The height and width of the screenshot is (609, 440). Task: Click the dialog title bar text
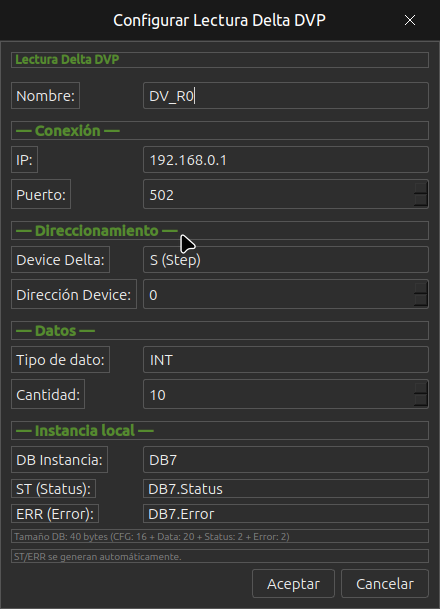click(x=219, y=20)
